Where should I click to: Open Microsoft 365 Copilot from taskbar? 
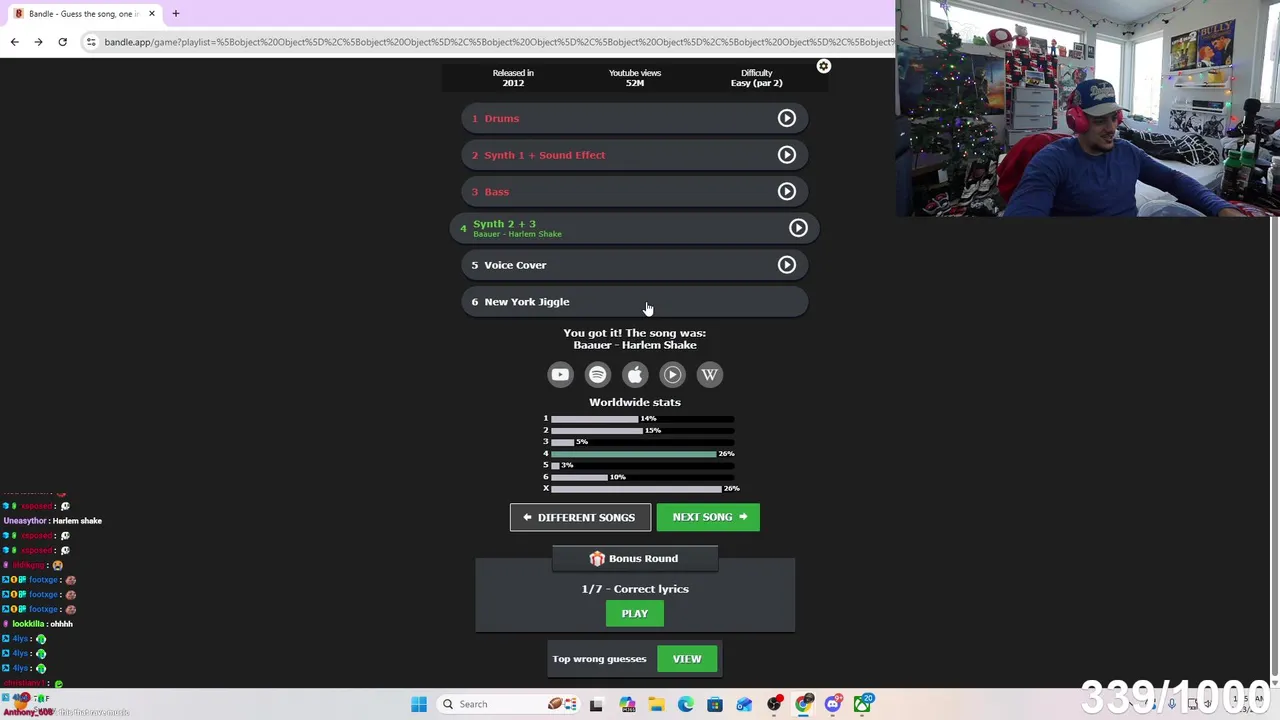coord(627,704)
